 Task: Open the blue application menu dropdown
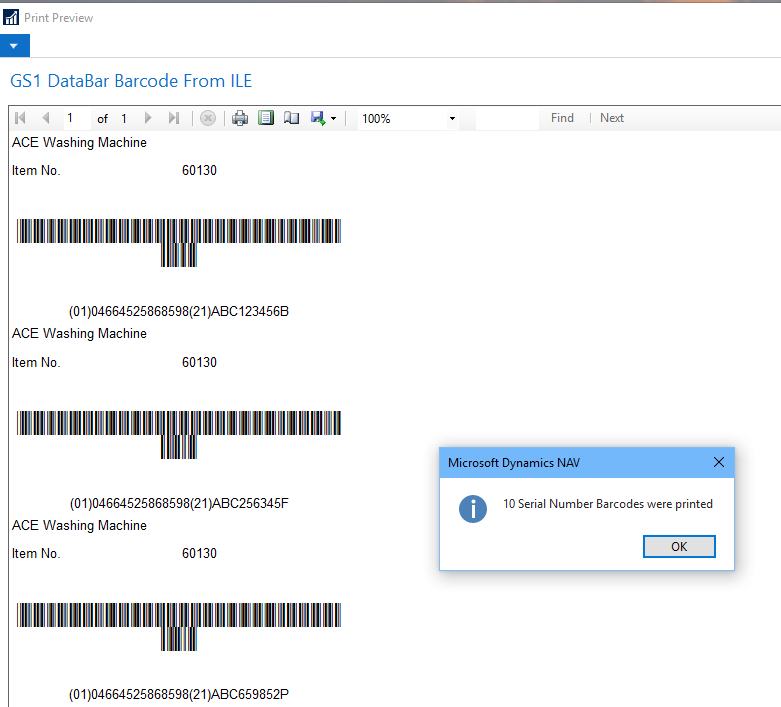(x=14, y=46)
